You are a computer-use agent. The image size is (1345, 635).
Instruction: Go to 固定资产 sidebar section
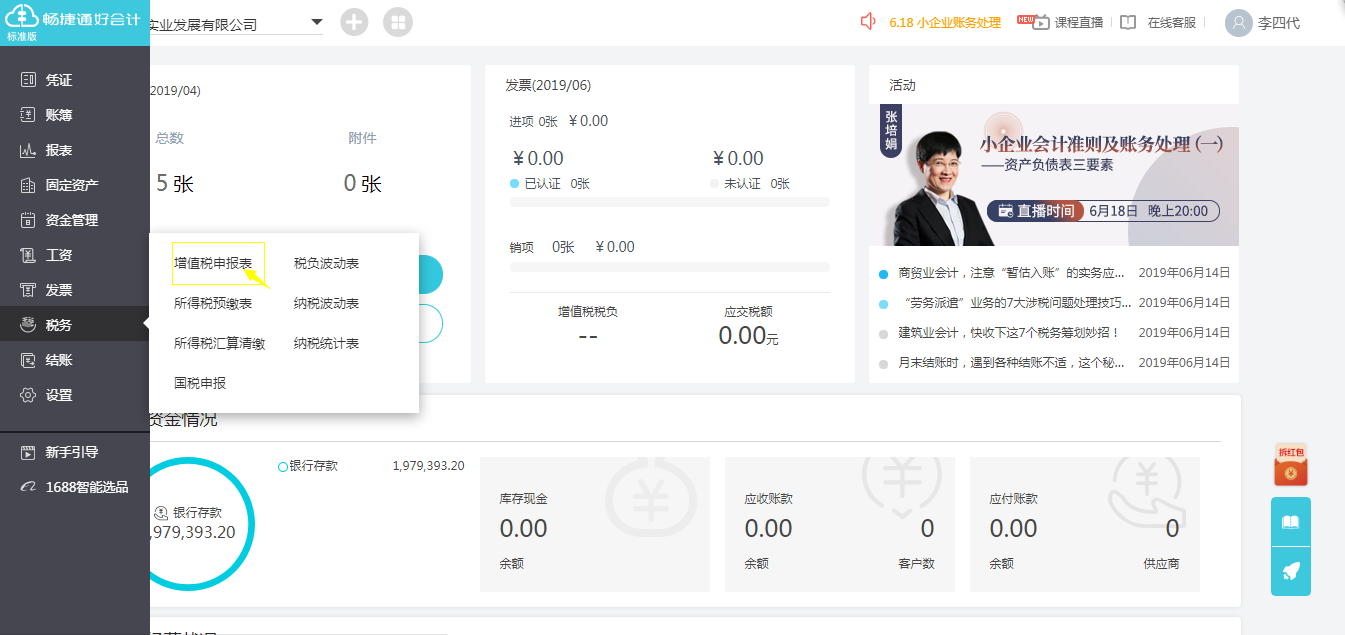point(72,185)
